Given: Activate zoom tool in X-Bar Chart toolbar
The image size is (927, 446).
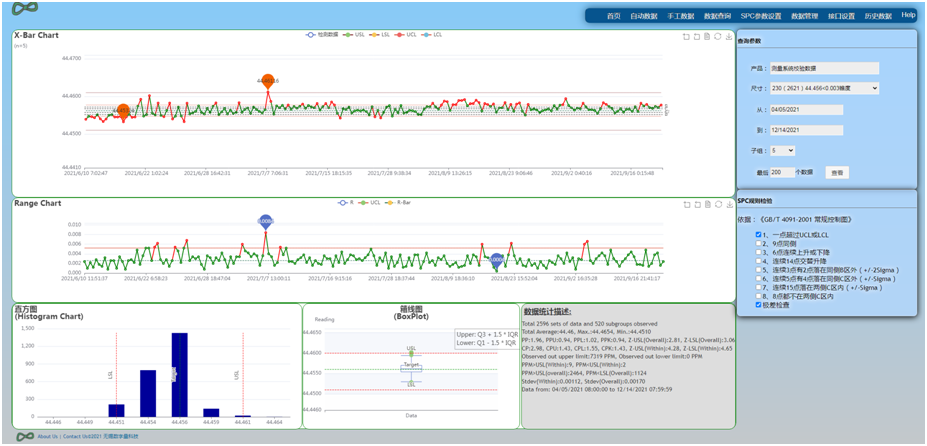Looking at the screenshot, I should (x=686, y=37).
